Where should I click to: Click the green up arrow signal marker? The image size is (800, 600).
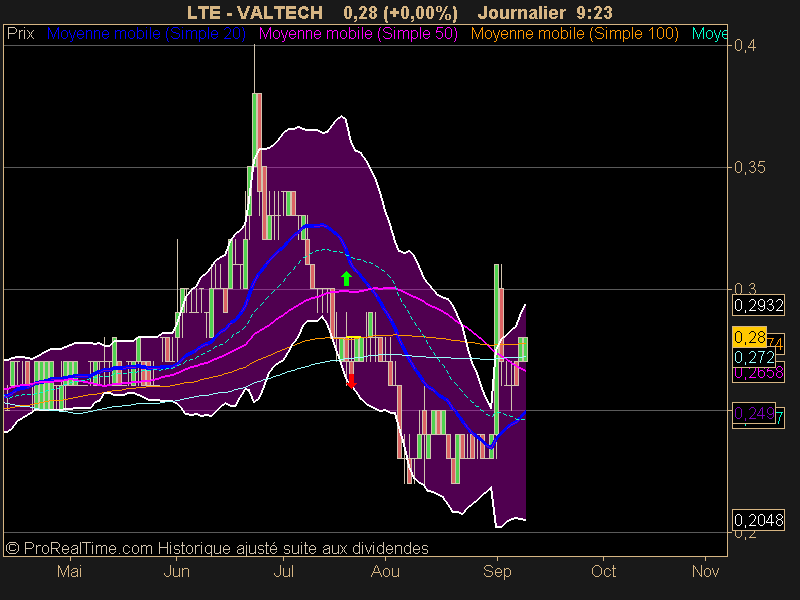pos(346,279)
